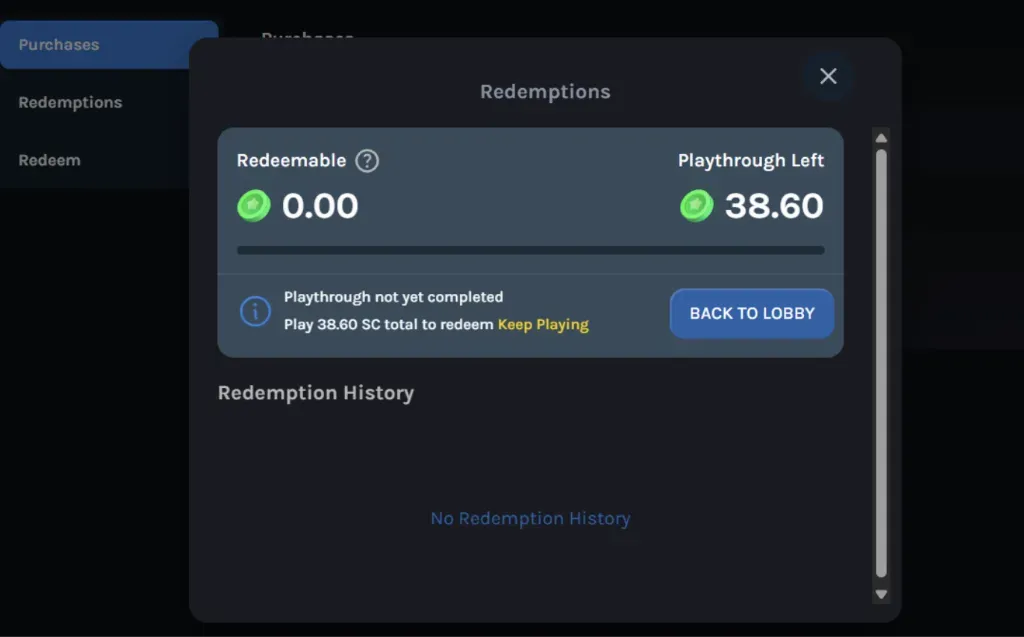
Task: Click the green coin next to Playthrough Left
Action: coord(696,206)
